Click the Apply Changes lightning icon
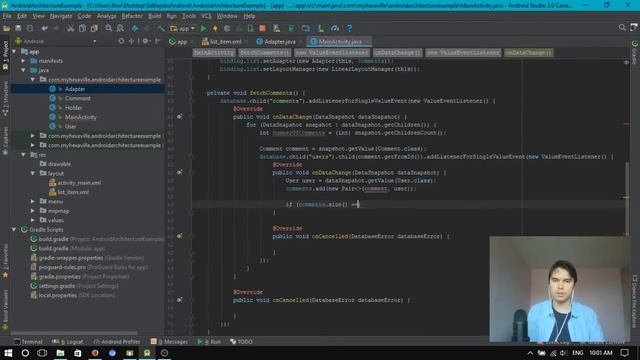 (x=215, y=28)
